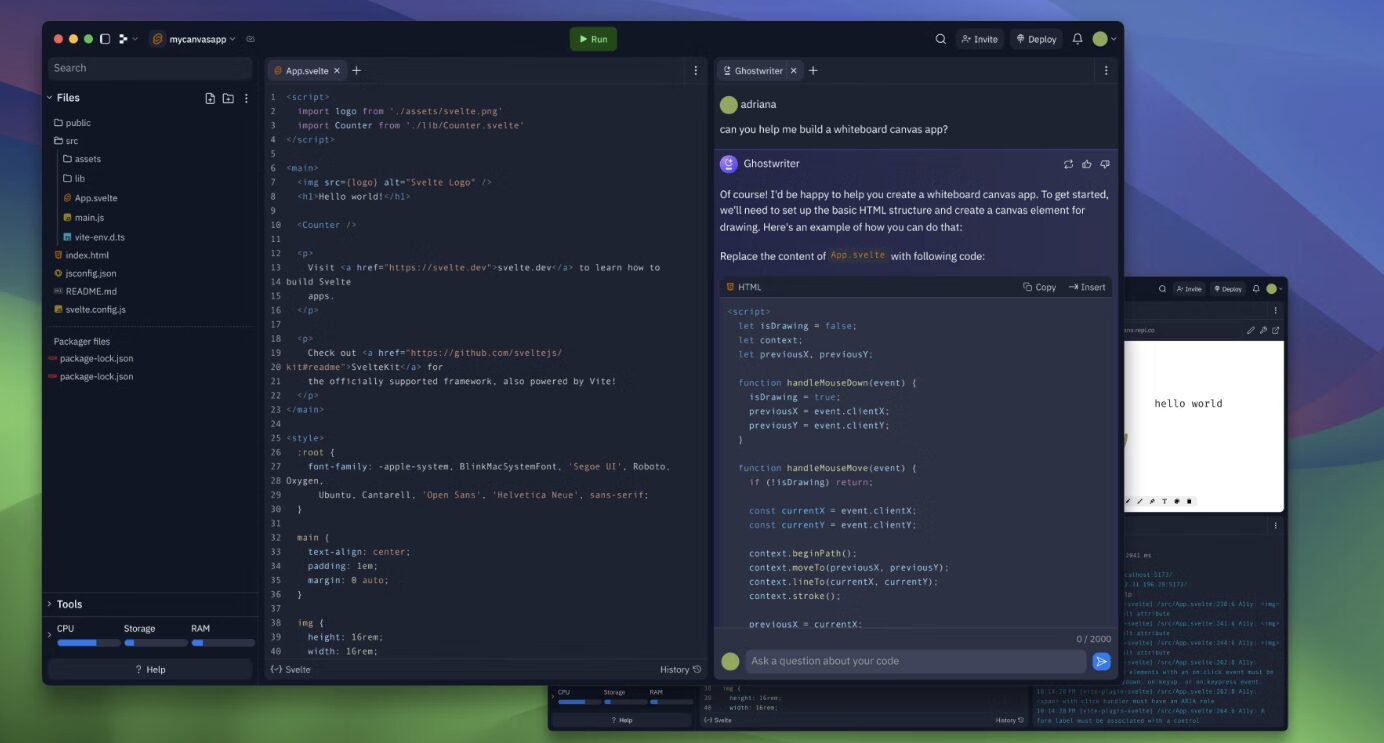Click the Search field in the sidebar
The width and height of the screenshot is (1384, 743).
pos(150,68)
